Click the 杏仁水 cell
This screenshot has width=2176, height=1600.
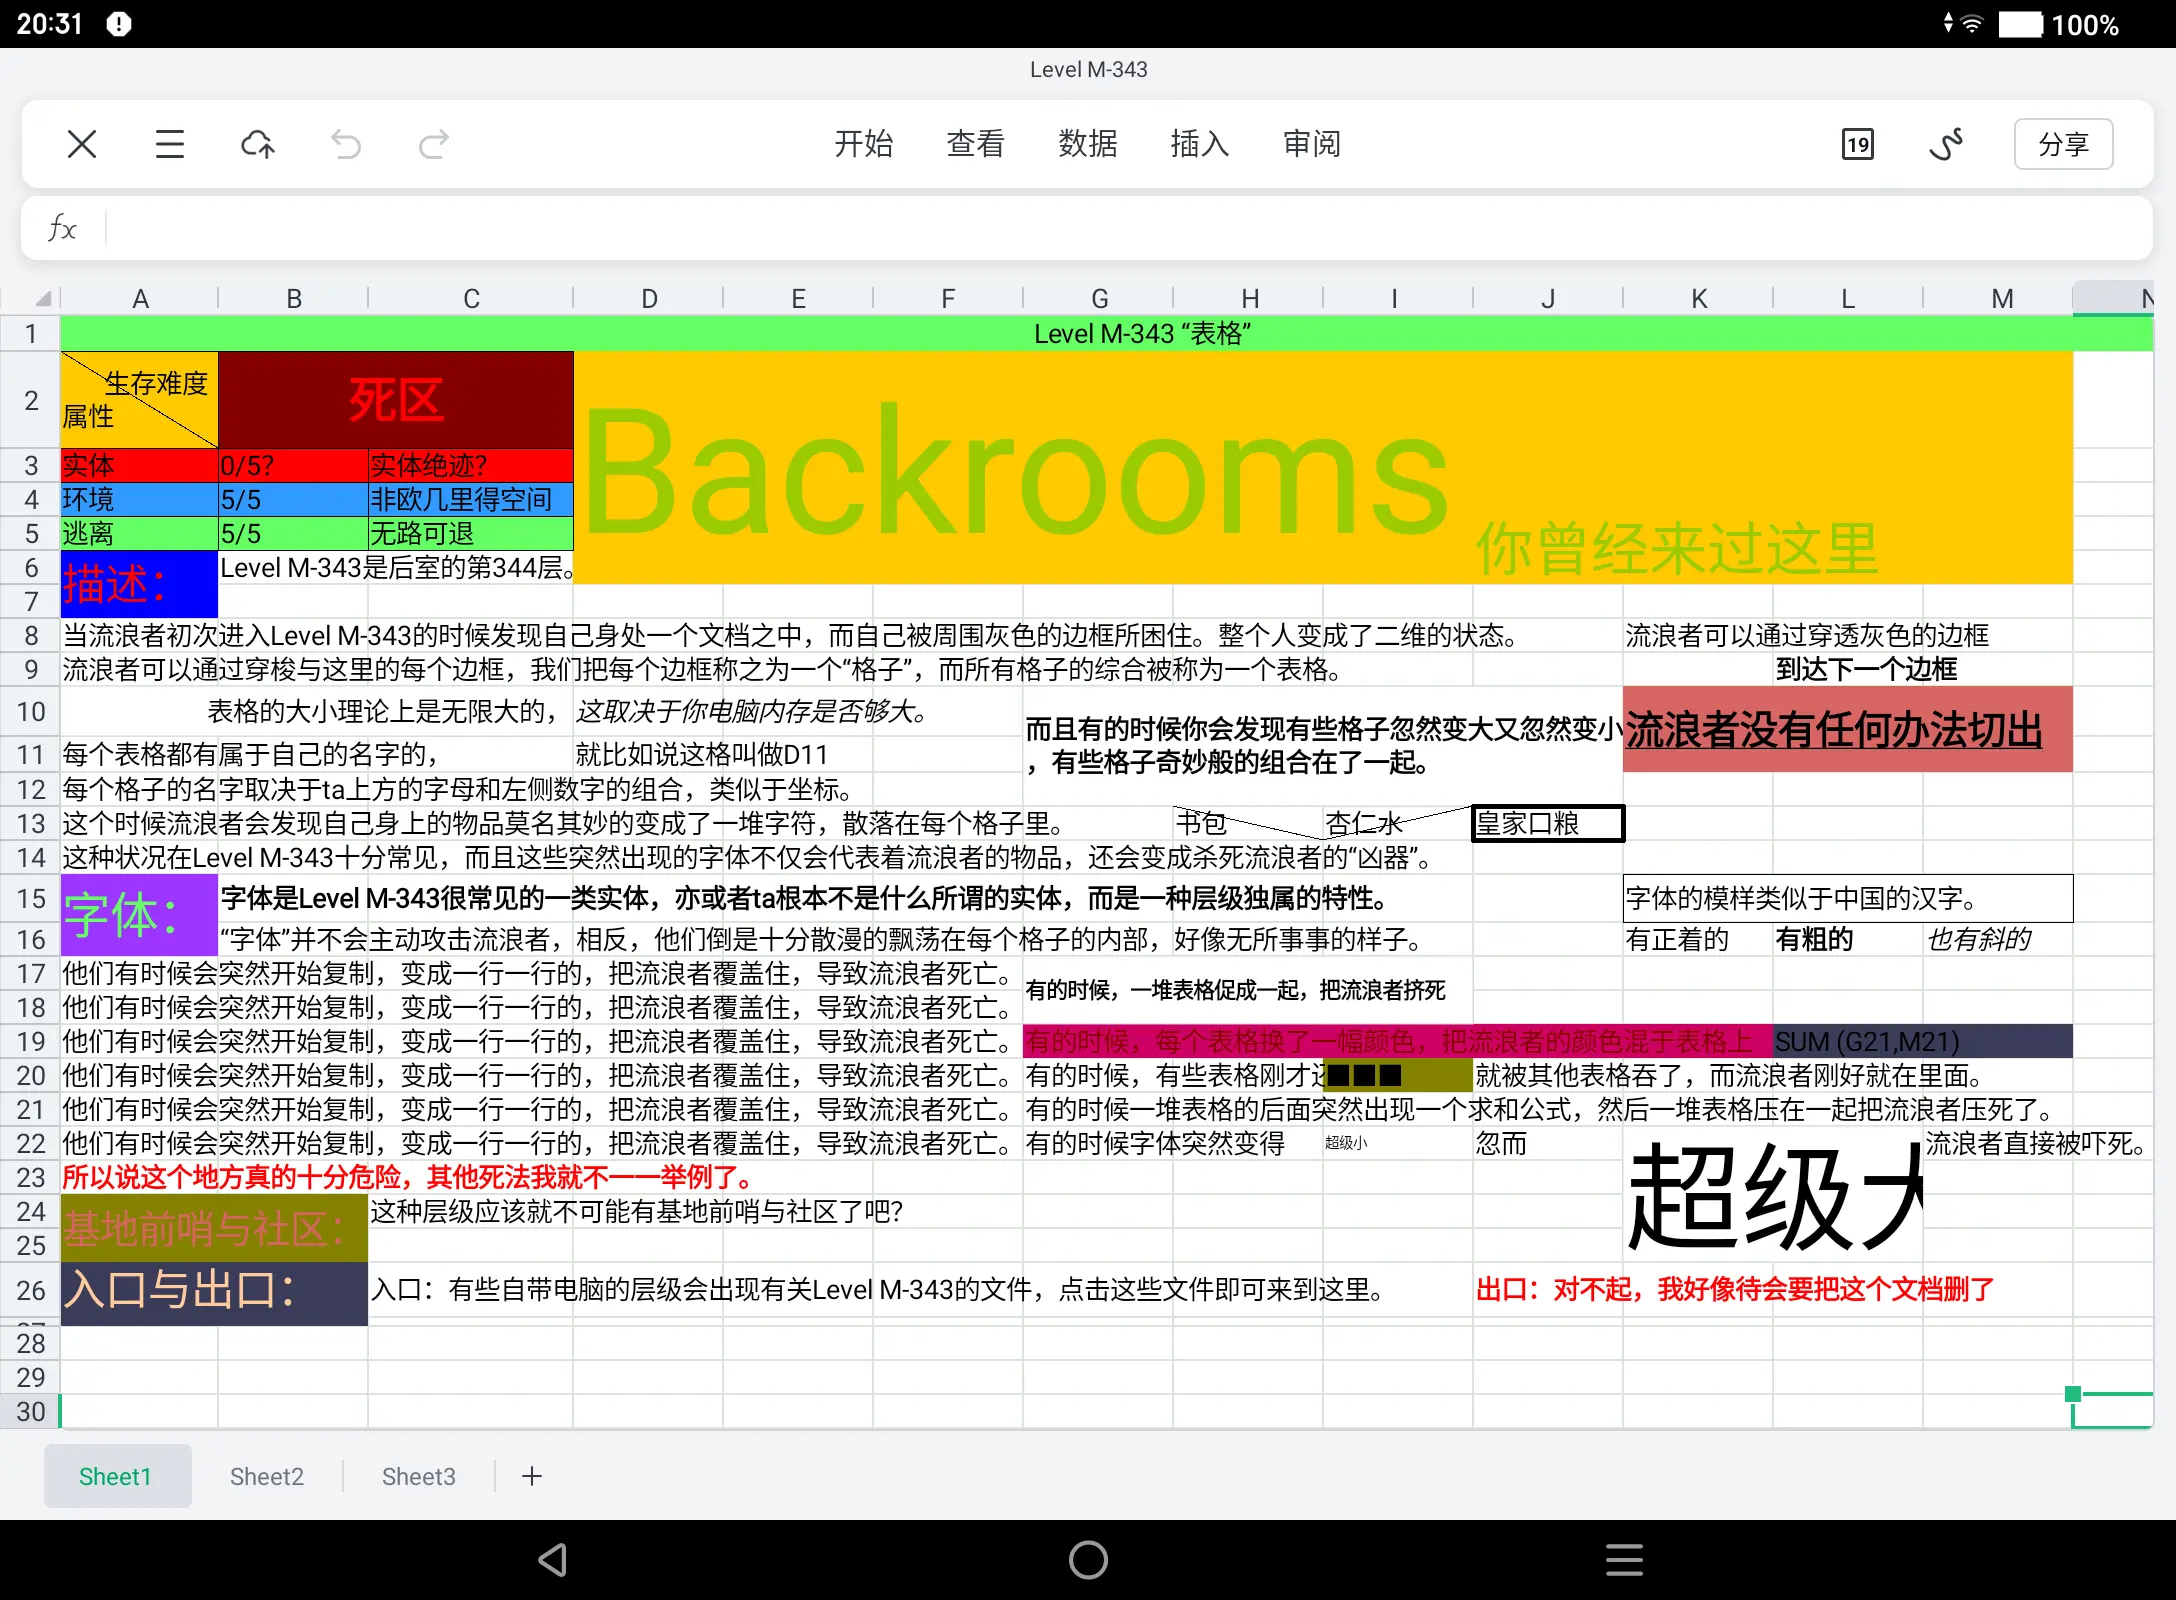tap(1398, 823)
